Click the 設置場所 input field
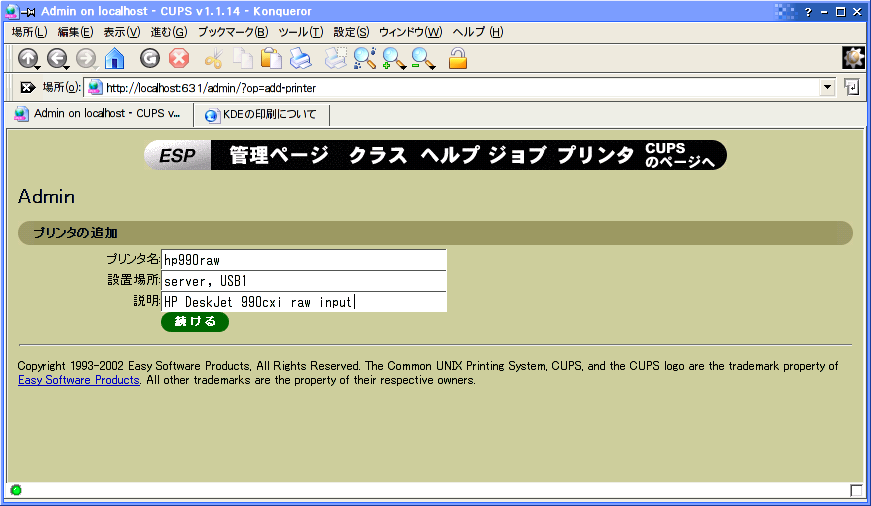The width and height of the screenshot is (871, 506). 303,281
